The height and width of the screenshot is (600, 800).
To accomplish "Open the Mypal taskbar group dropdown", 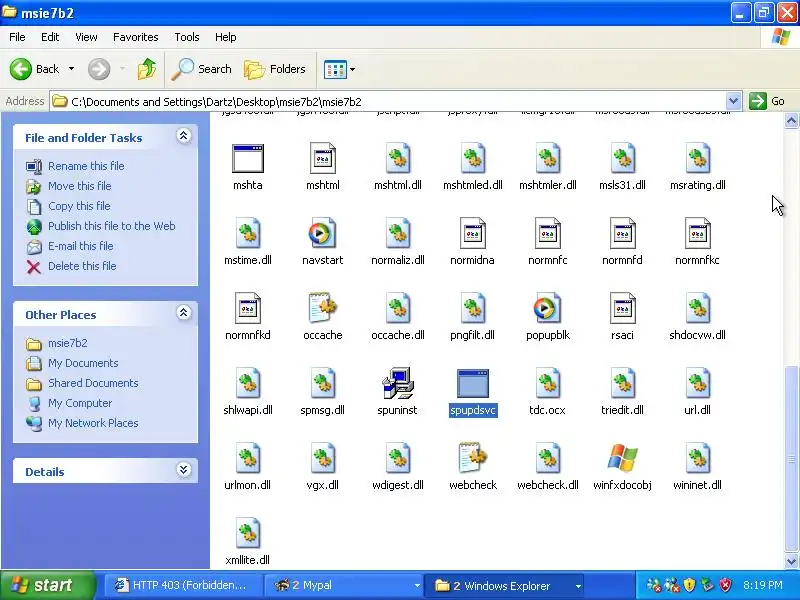I will (417, 586).
